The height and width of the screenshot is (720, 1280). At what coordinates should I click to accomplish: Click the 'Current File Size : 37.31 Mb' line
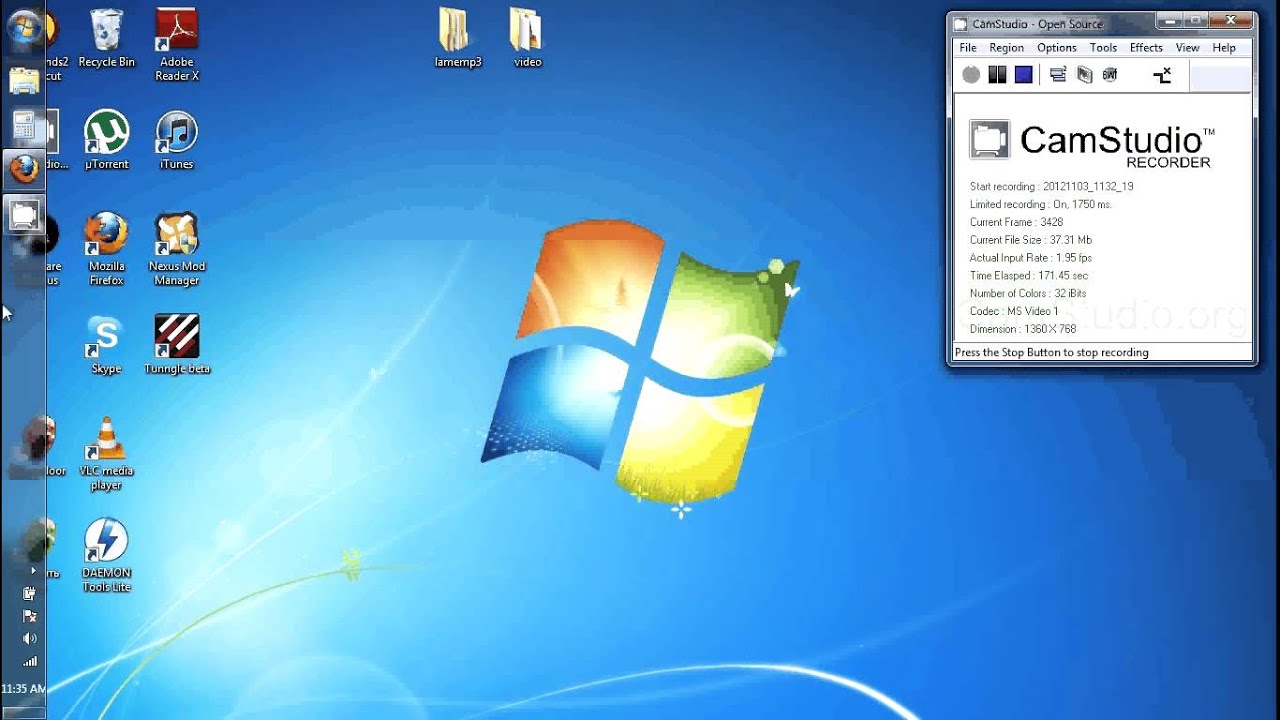[1030, 241]
